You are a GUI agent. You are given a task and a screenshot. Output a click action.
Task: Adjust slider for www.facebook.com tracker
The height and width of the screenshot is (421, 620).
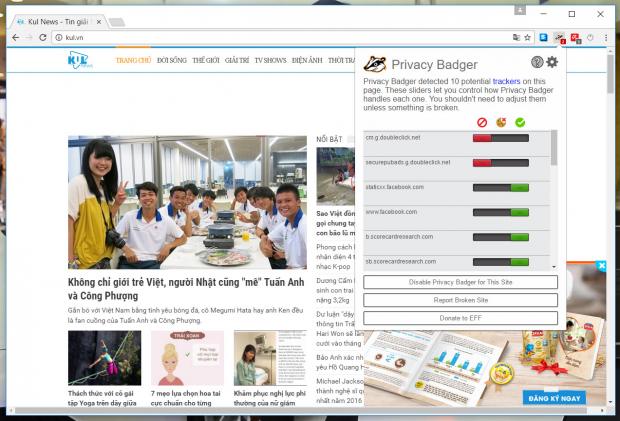click(500, 212)
